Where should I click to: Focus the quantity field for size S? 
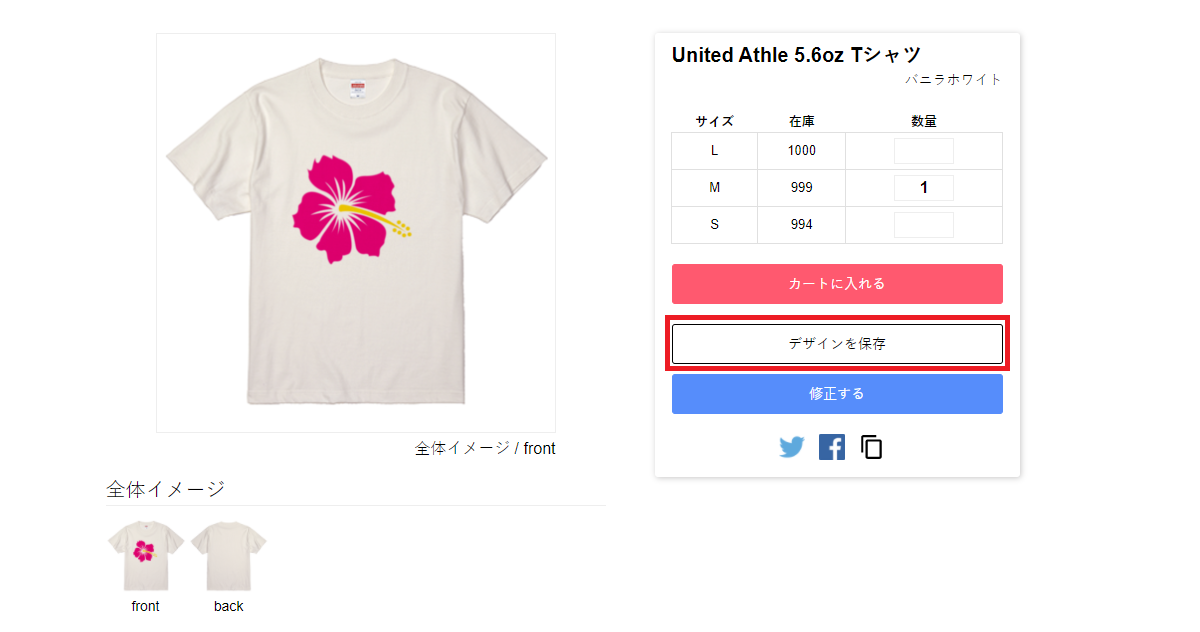(x=924, y=225)
